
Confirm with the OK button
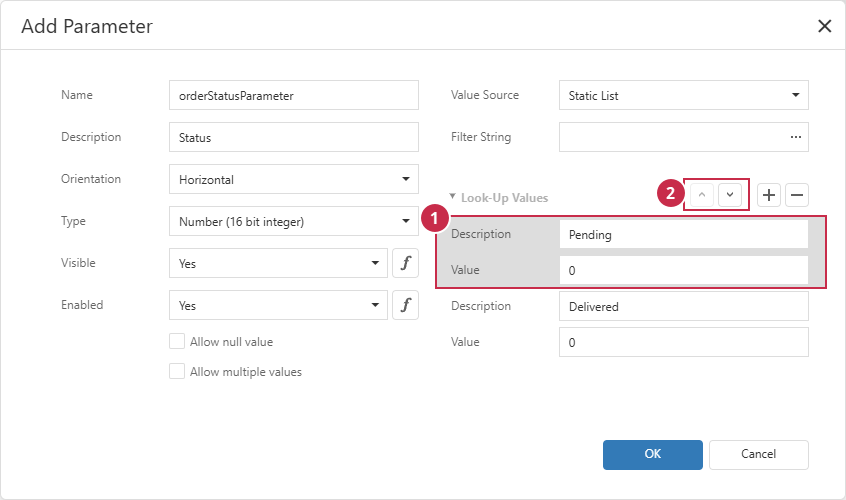click(x=653, y=455)
